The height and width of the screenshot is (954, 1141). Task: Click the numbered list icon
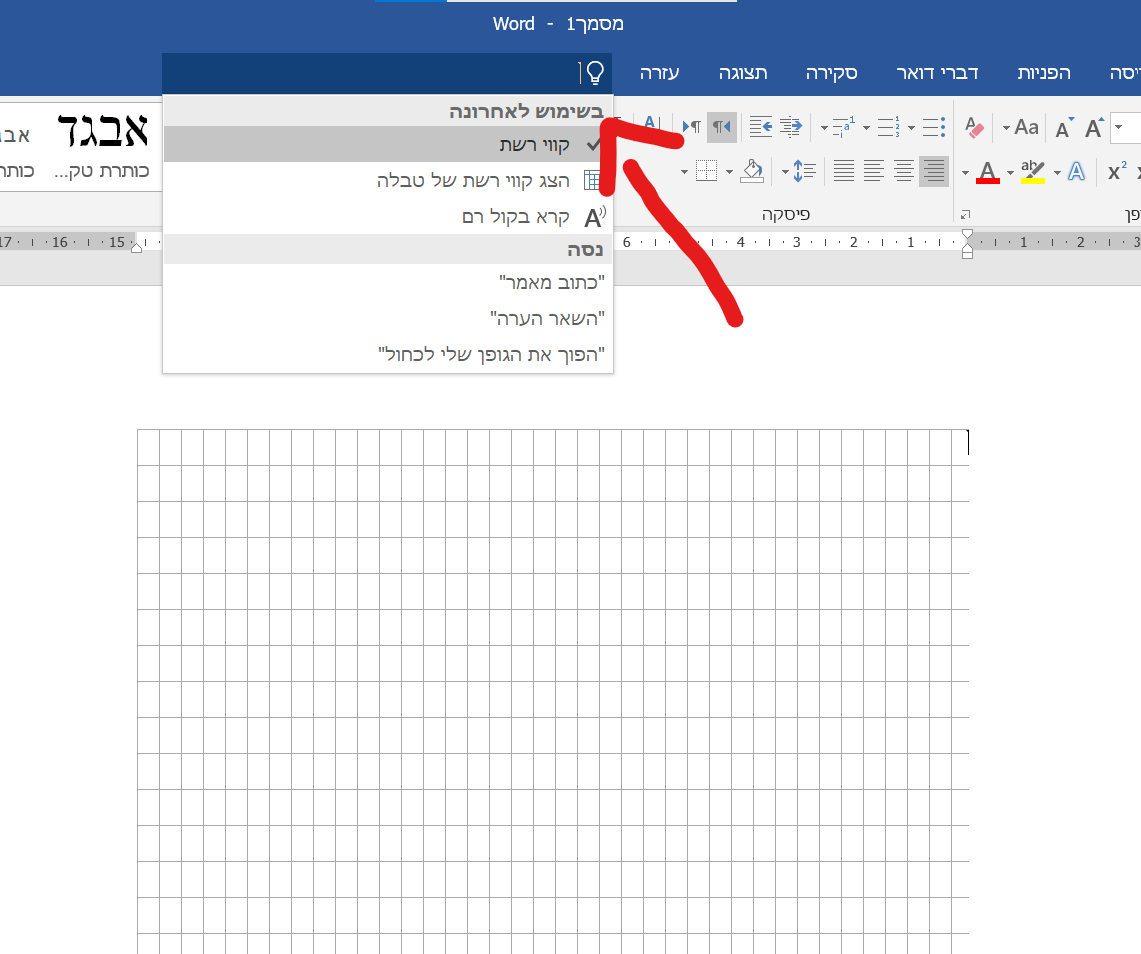[889, 127]
